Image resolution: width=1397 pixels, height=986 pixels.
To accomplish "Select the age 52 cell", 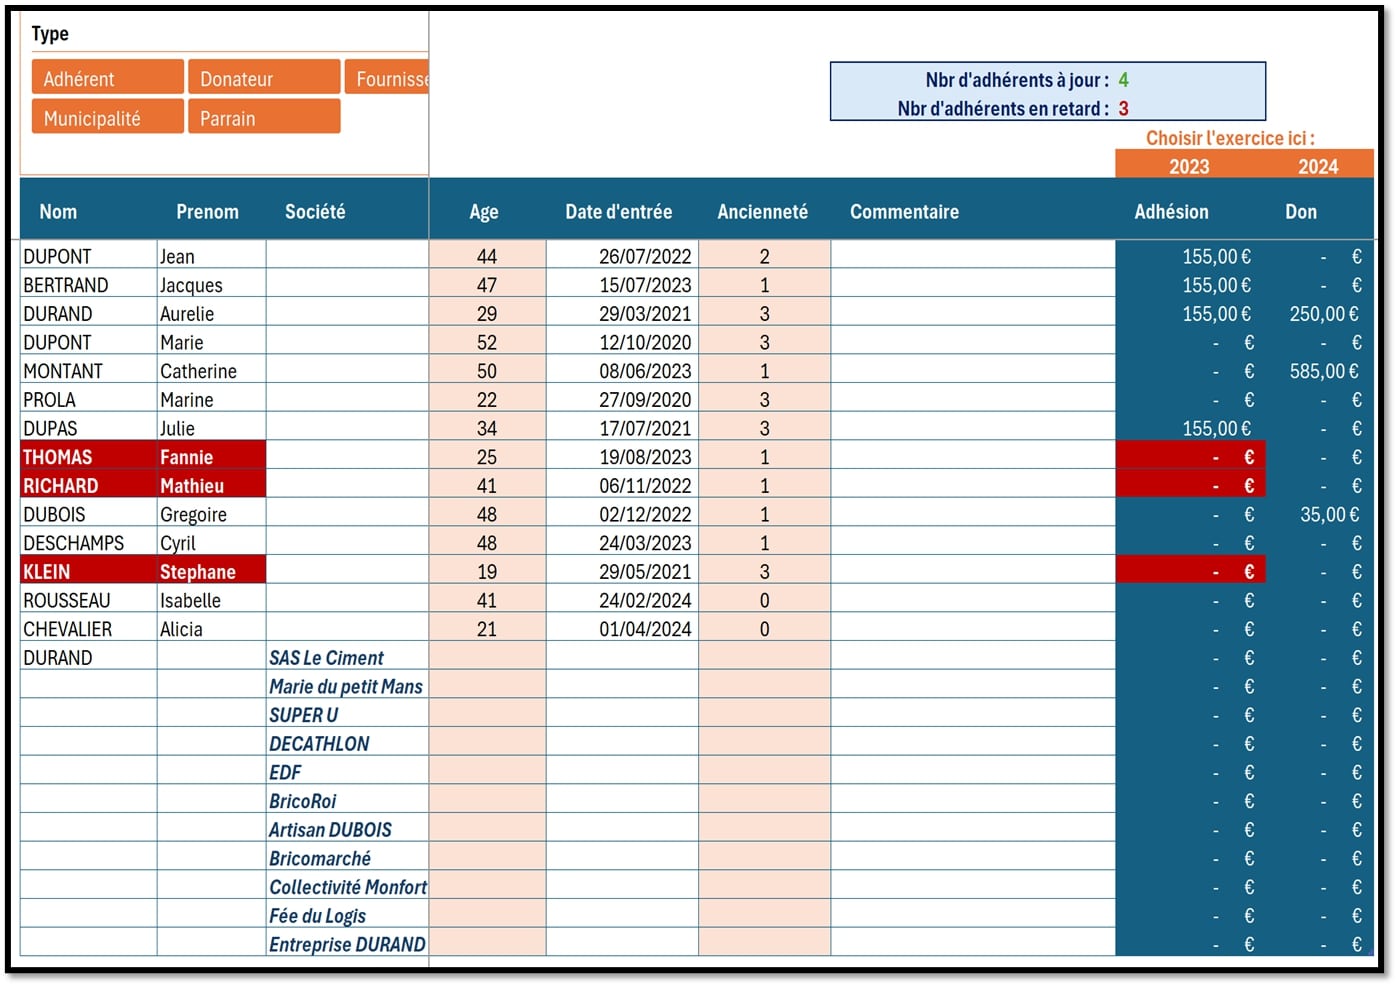I will (487, 342).
